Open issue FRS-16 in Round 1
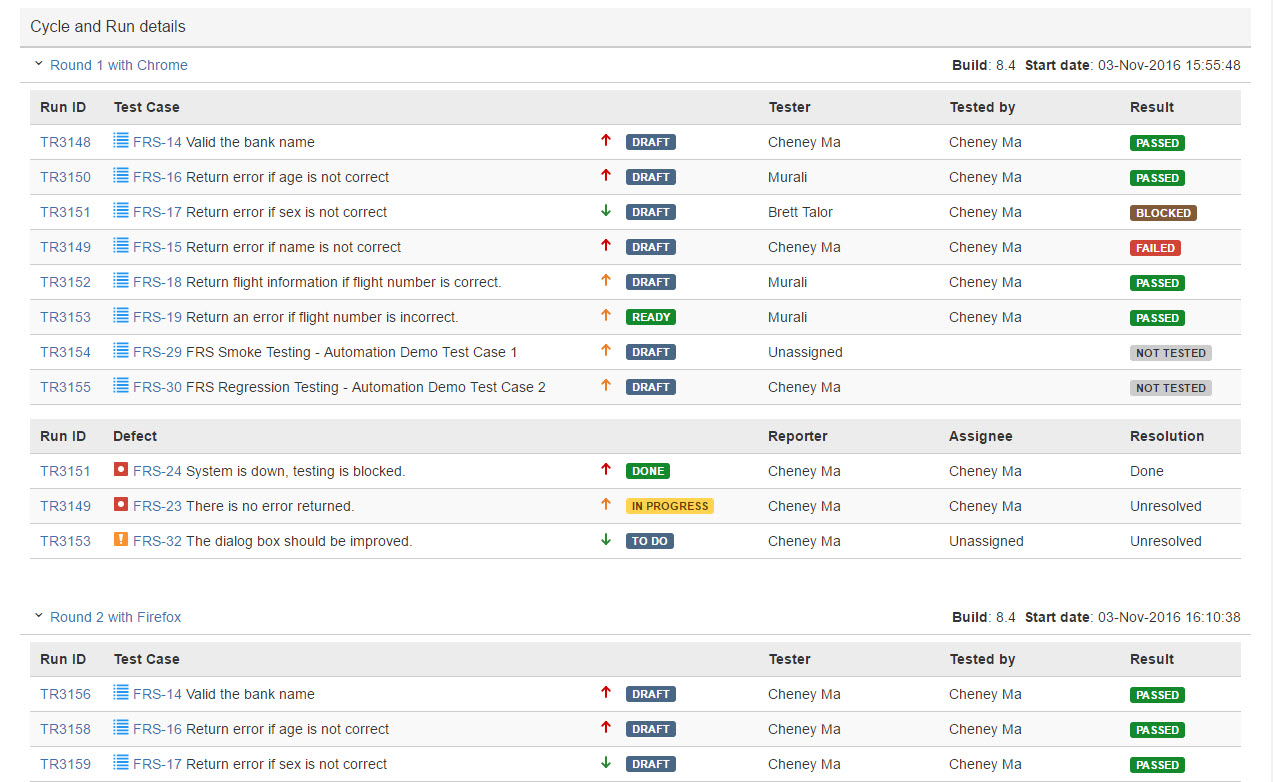Viewport: 1273px width, 782px height. click(157, 177)
